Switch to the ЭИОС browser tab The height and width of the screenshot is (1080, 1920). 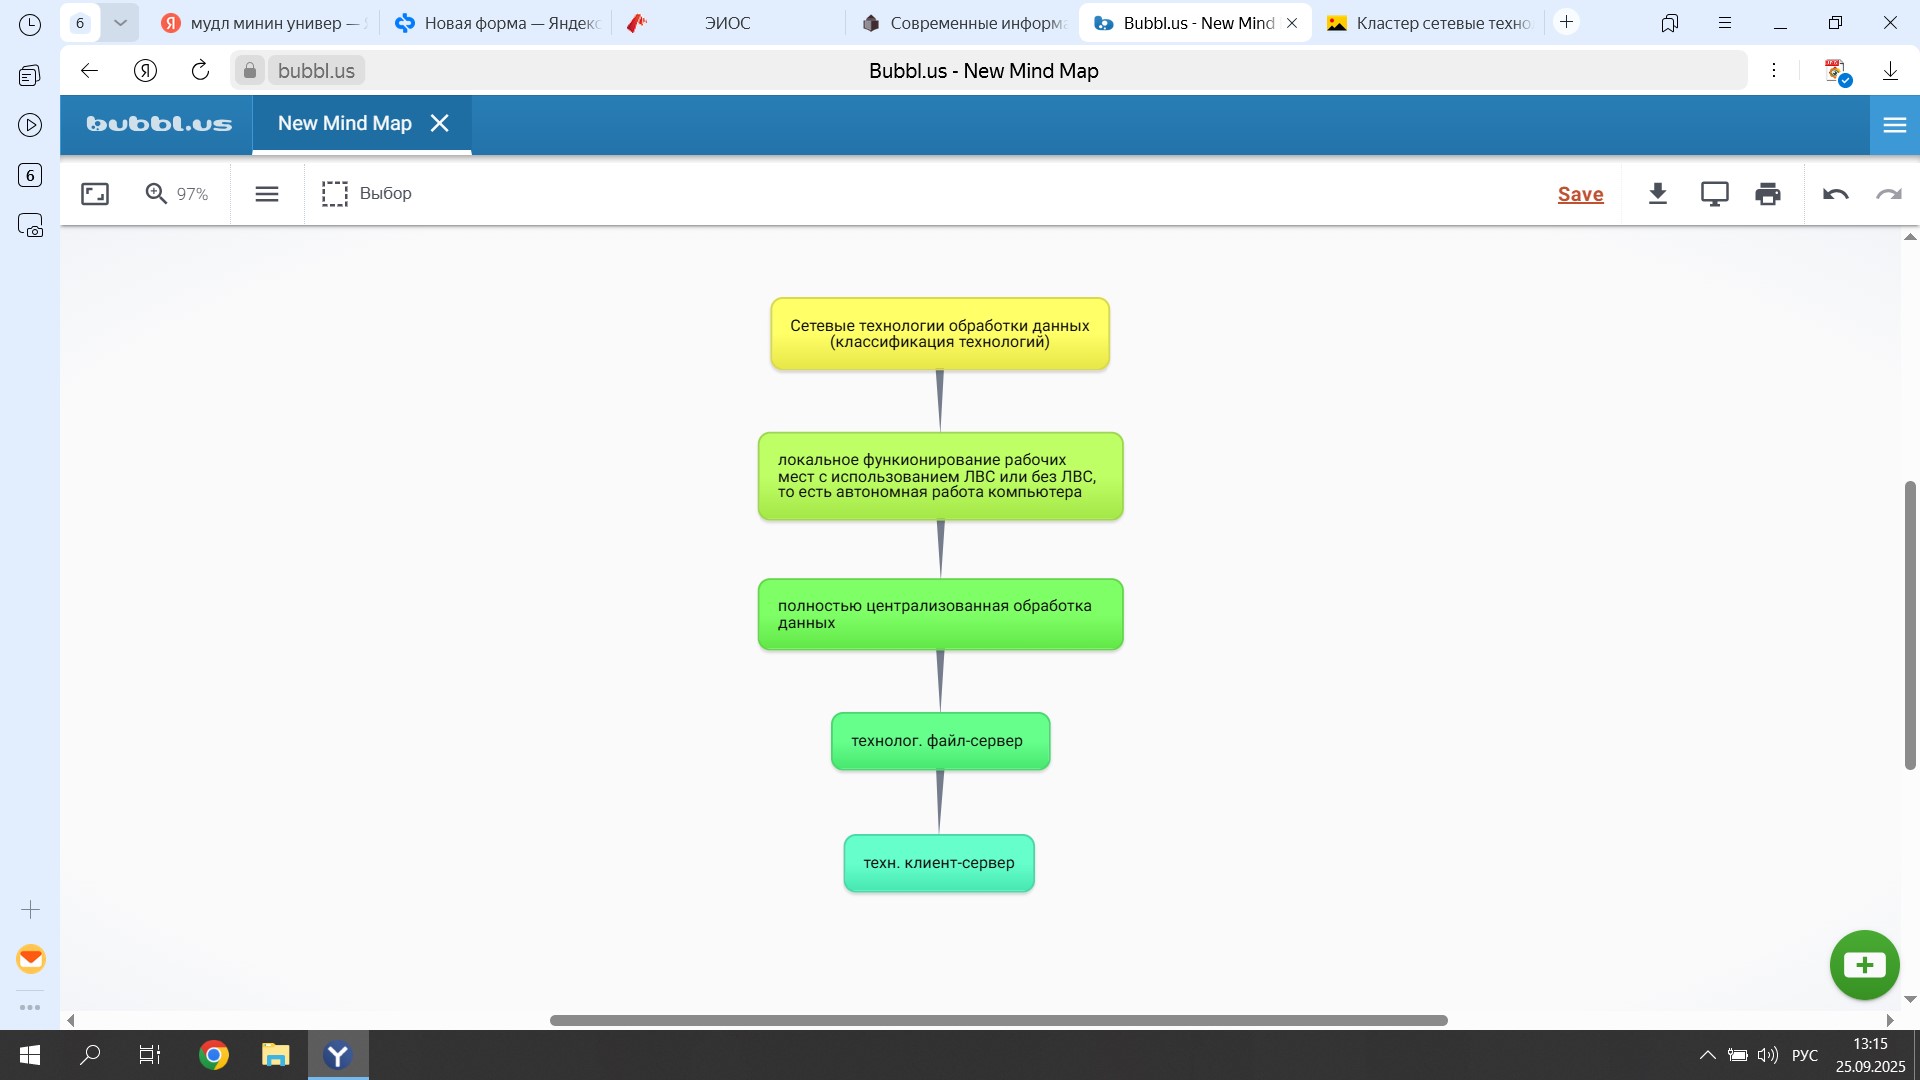(727, 23)
